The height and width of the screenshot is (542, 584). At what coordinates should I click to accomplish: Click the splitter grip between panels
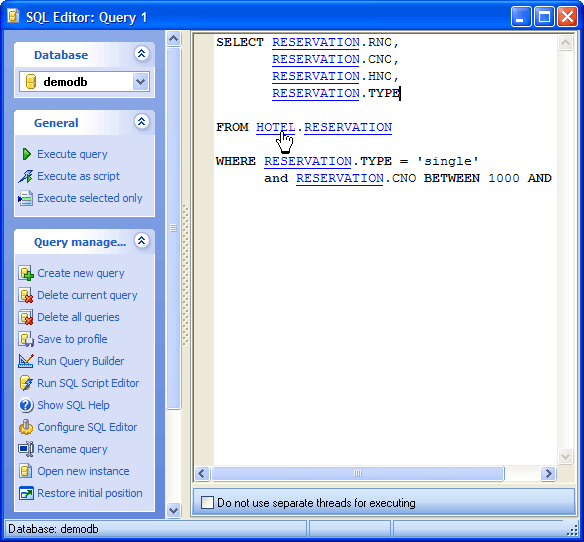click(185, 276)
